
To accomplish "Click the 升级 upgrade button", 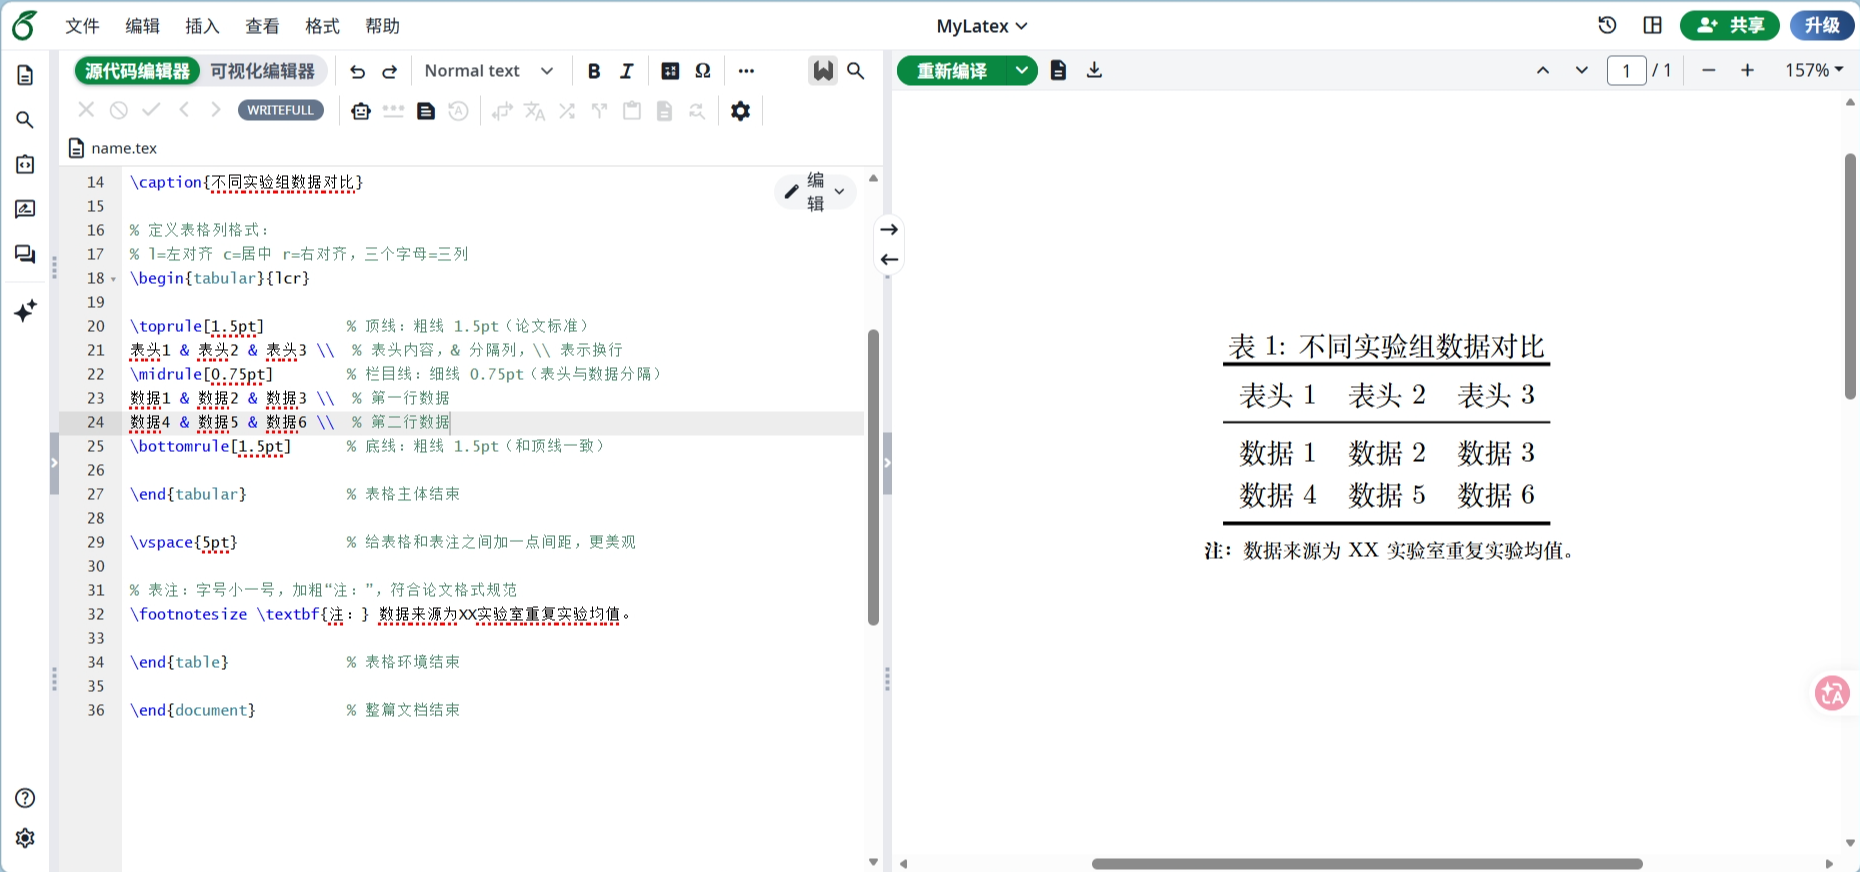I will (1822, 25).
